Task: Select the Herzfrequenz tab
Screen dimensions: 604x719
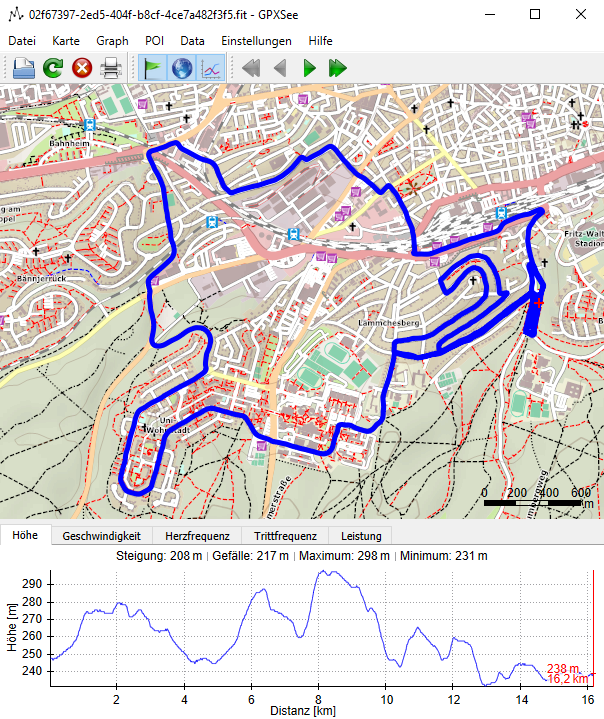Action: pos(197,536)
